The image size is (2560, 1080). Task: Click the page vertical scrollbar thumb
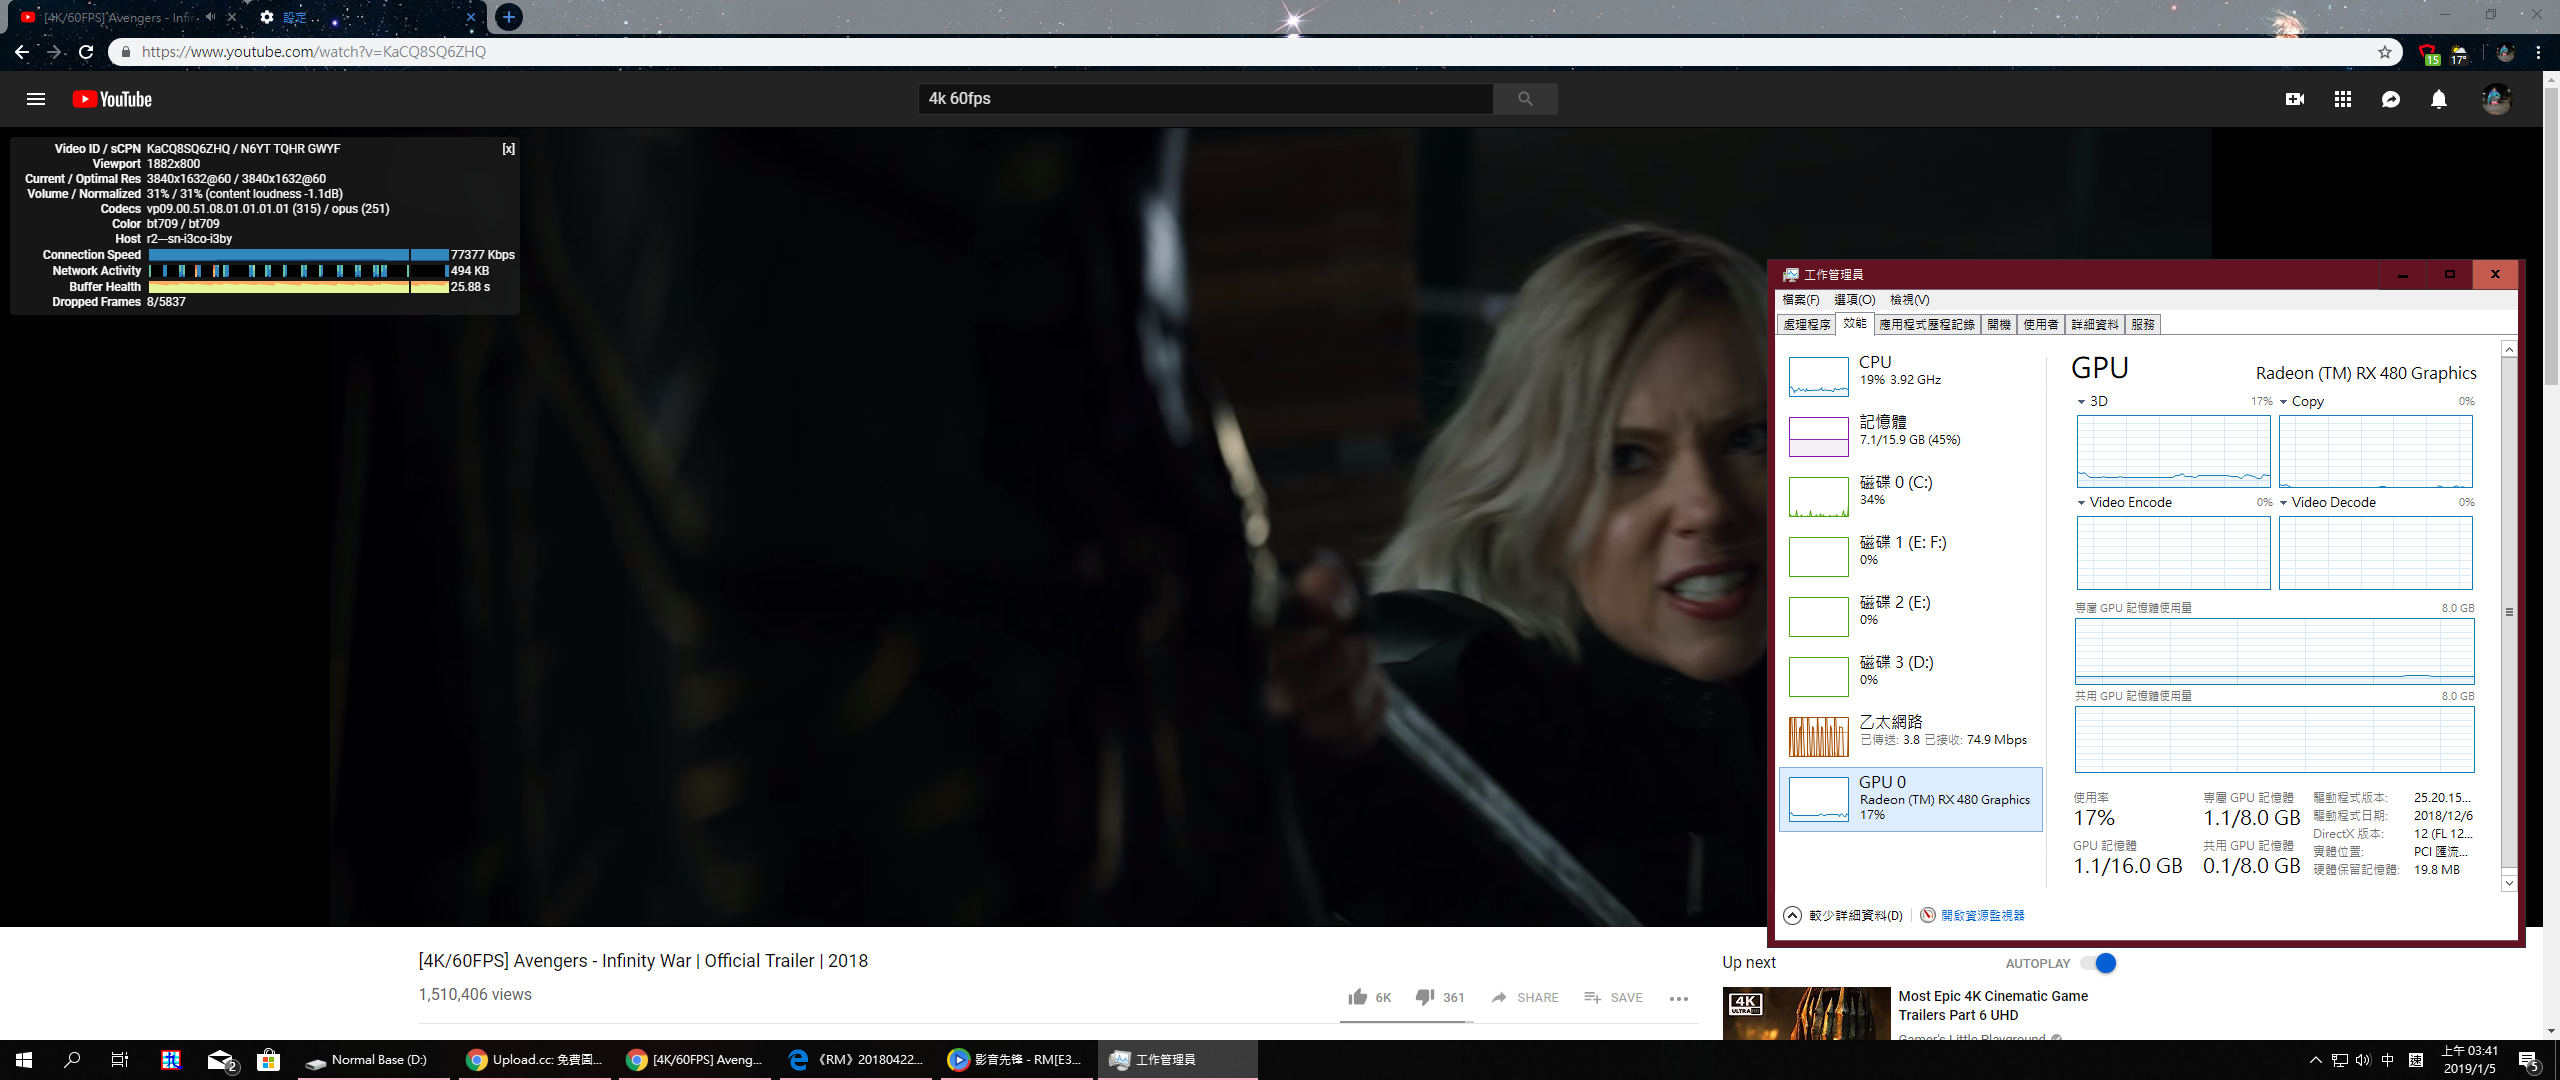(x=2551, y=235)
